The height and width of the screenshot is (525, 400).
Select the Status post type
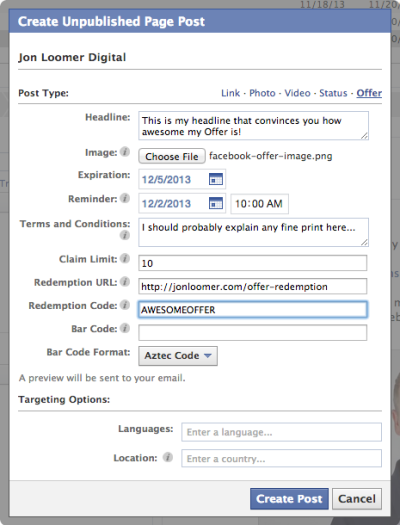point(333,93)
